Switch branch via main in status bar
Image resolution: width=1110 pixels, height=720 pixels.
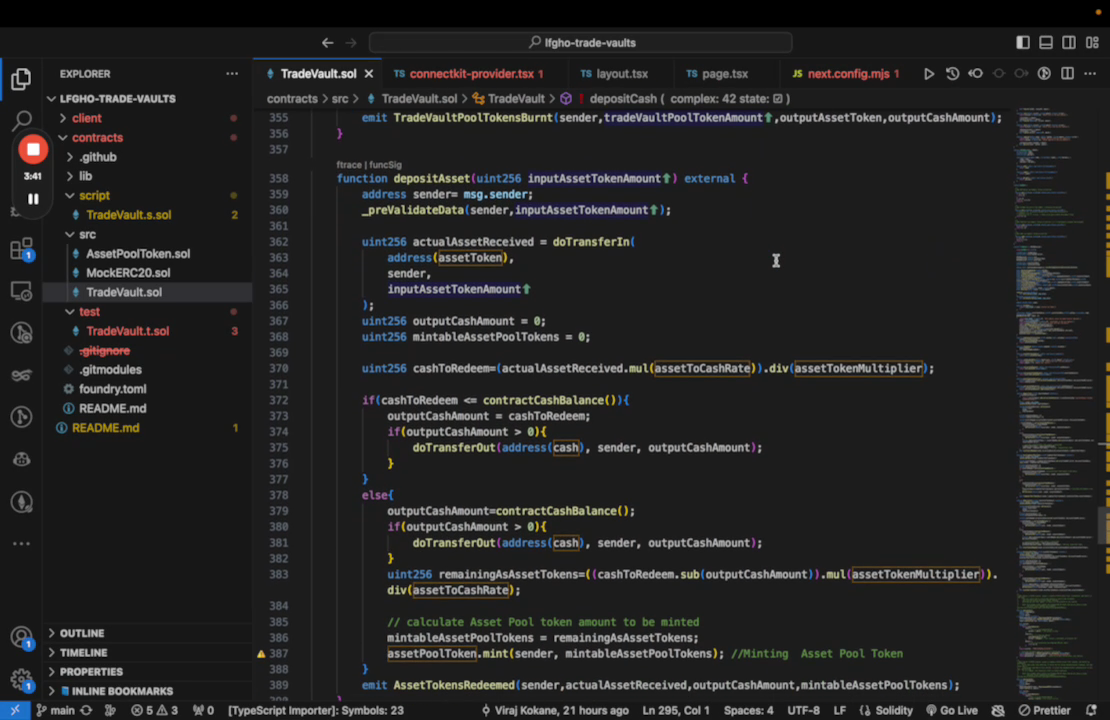coord(56,710)
